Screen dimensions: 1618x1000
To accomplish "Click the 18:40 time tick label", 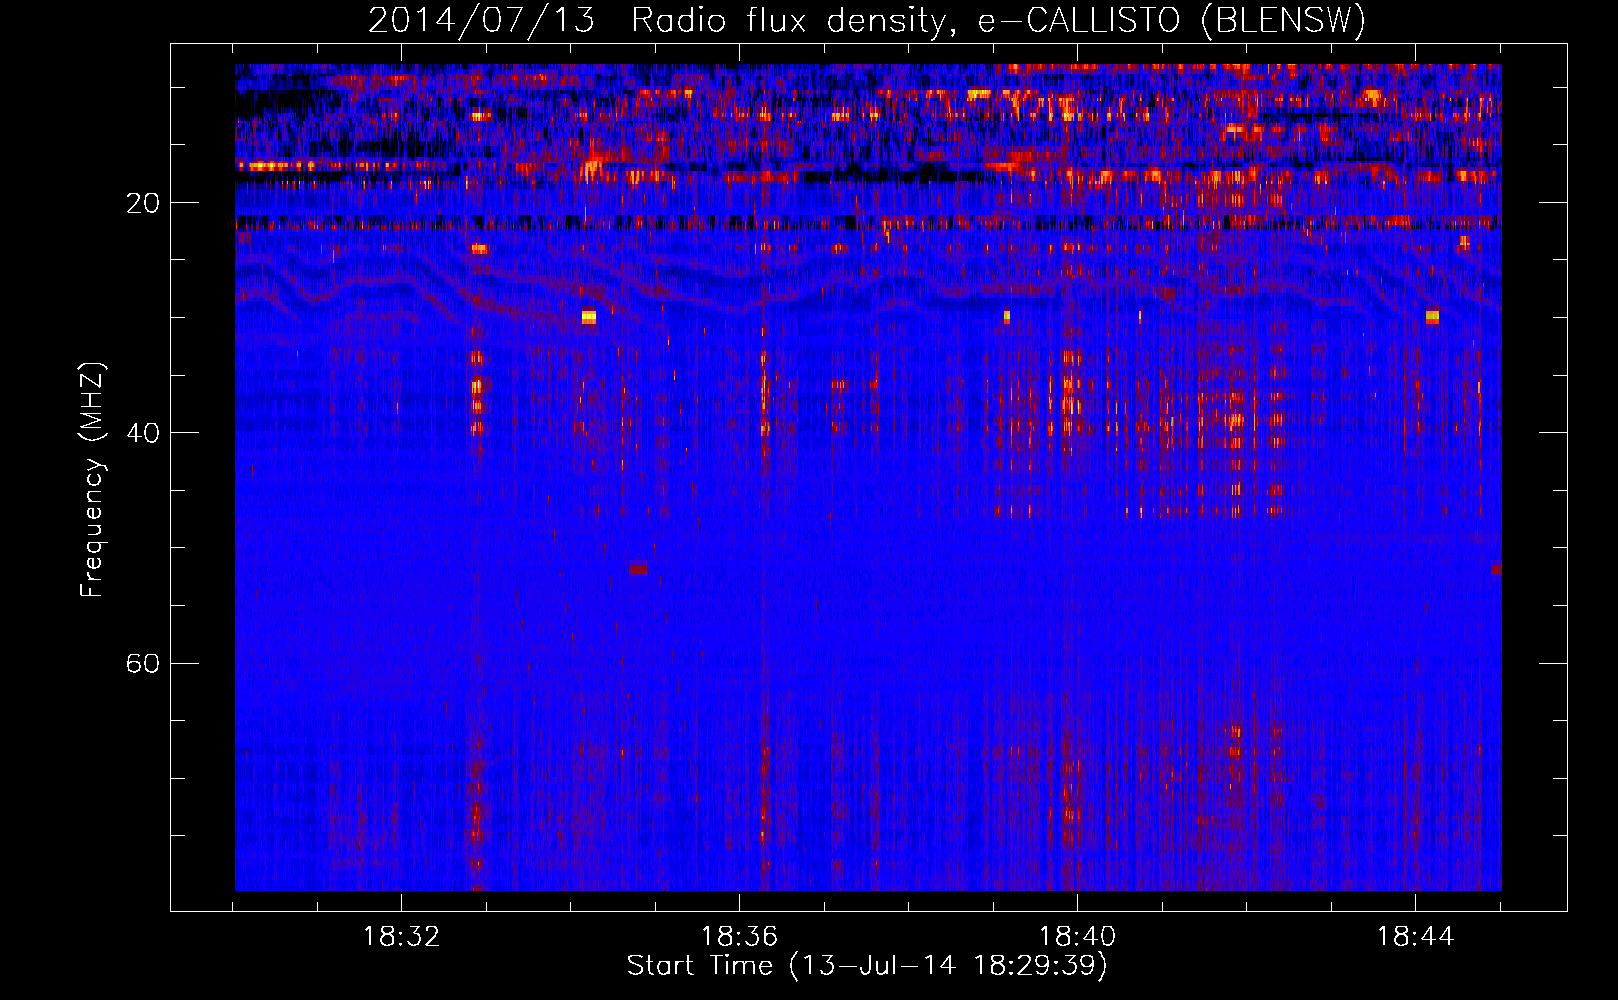I will pyautogui.click(x=1077, y=936).
